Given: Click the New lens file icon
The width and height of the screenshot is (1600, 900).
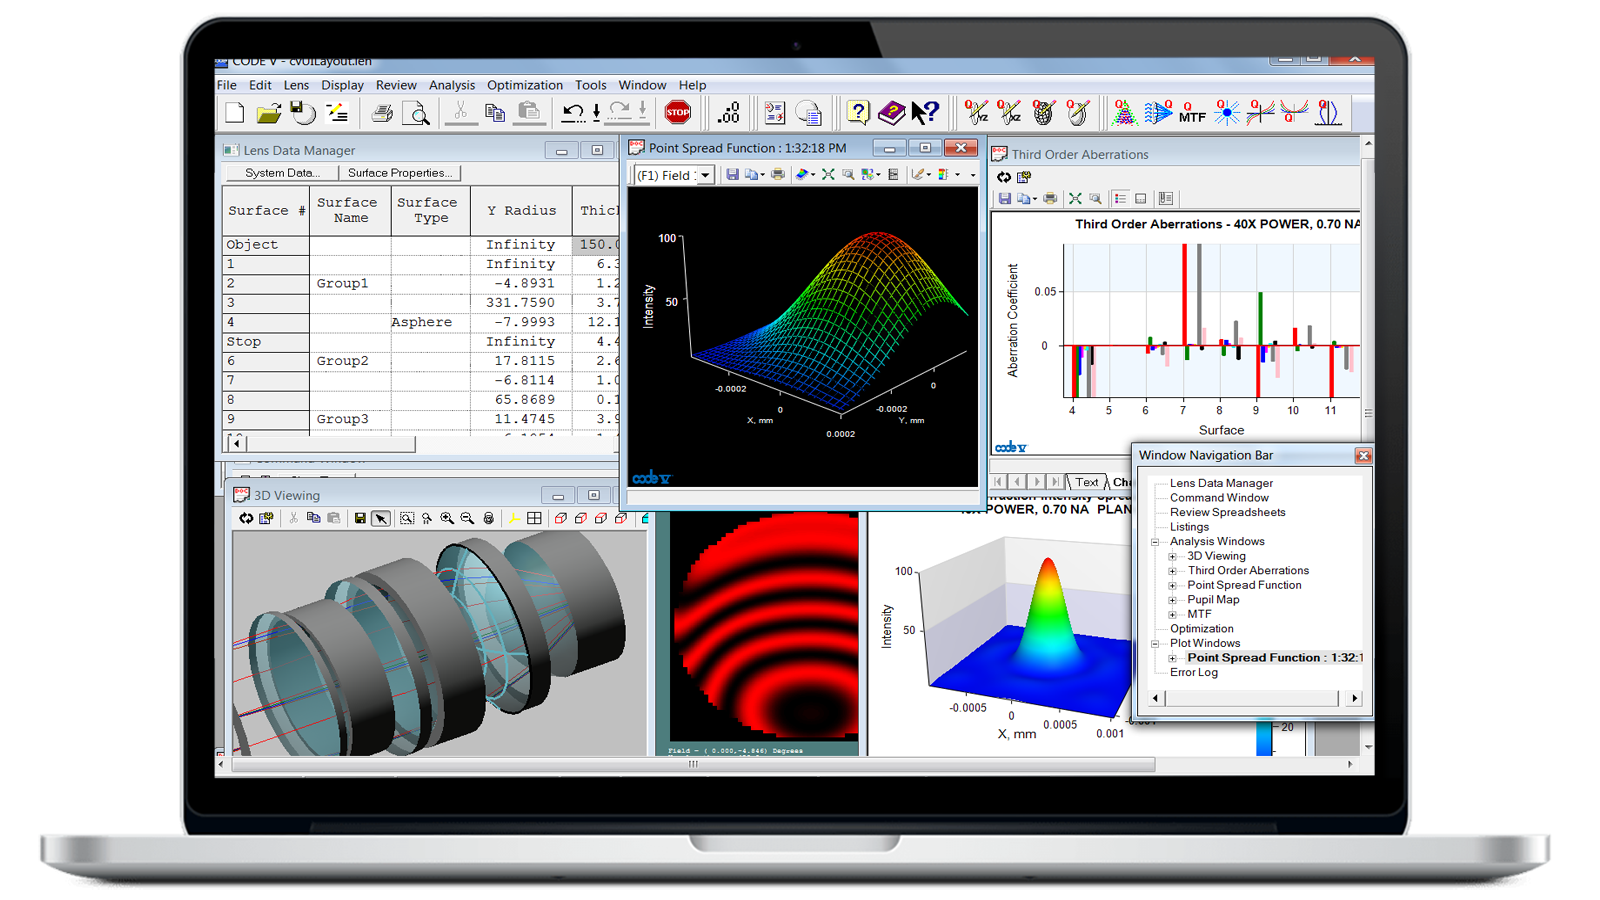Looking at the screenshot, I should point(234,113).
